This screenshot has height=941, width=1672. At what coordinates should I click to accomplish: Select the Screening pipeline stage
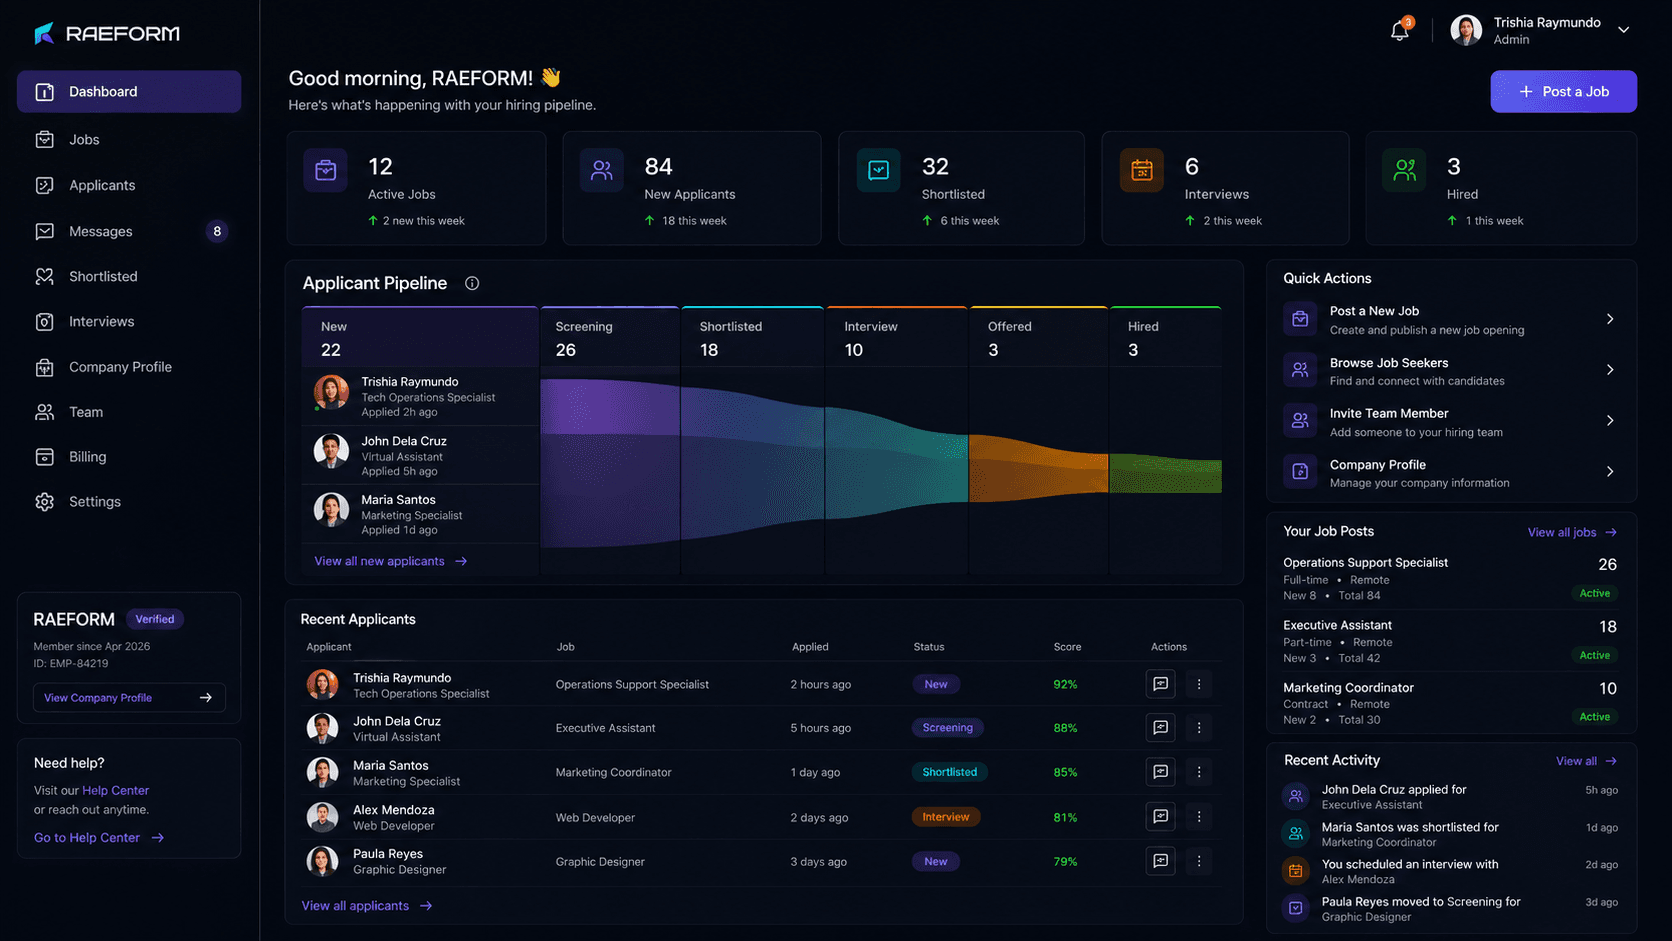coord(610,338)
